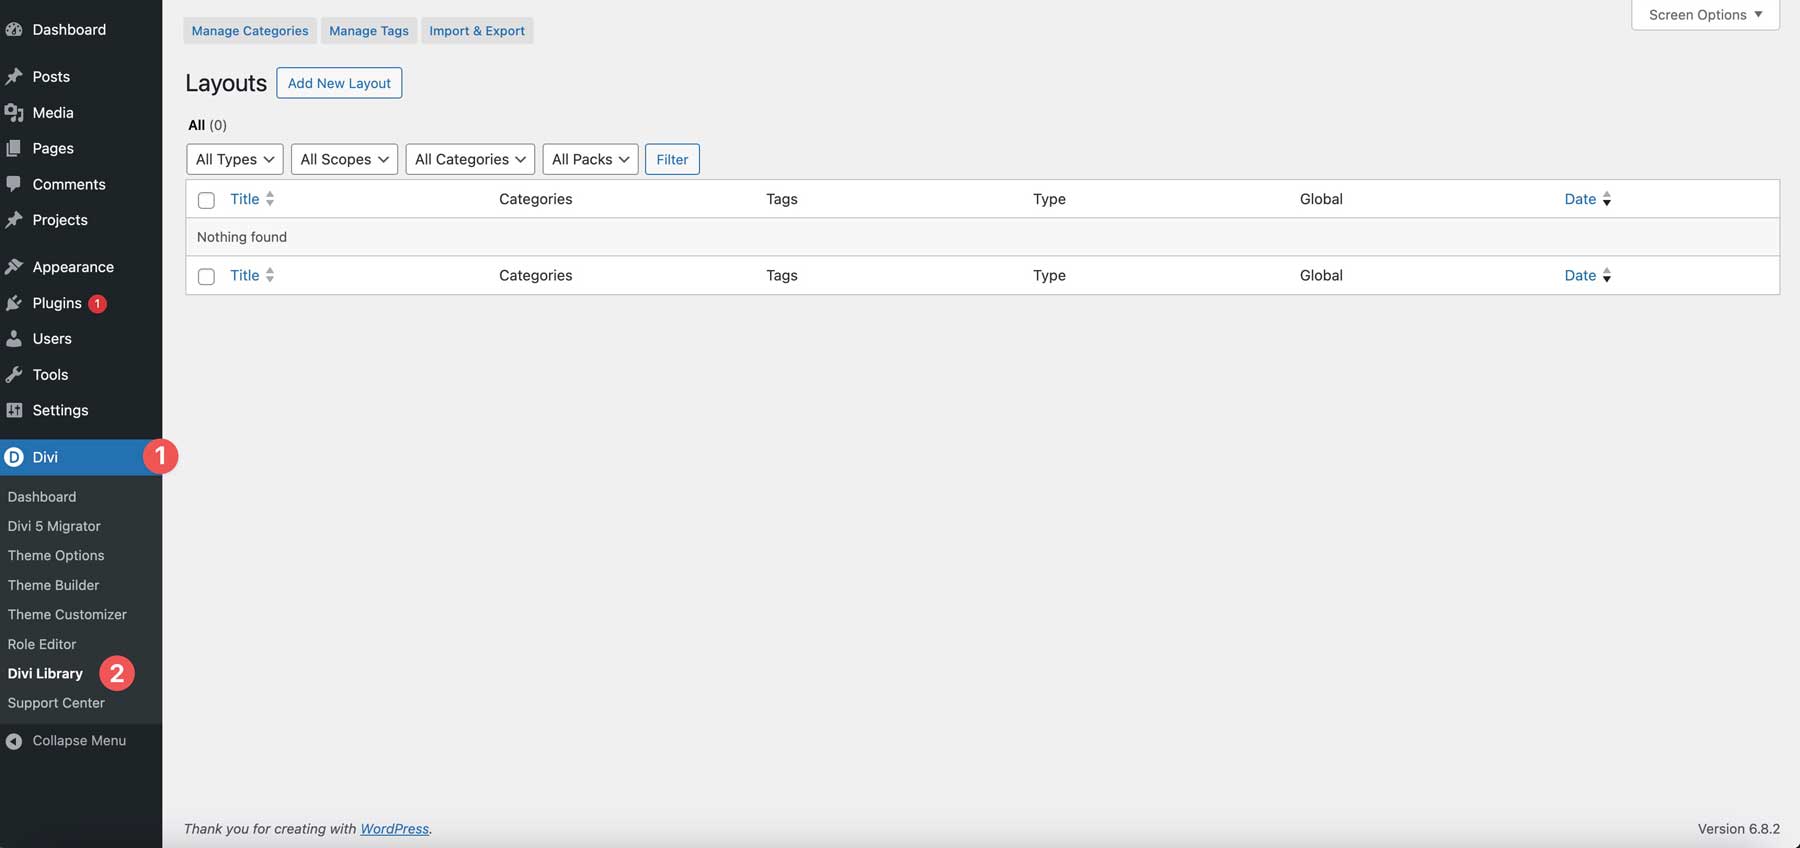Expand the All Scopes dropdown

[344, 159]
